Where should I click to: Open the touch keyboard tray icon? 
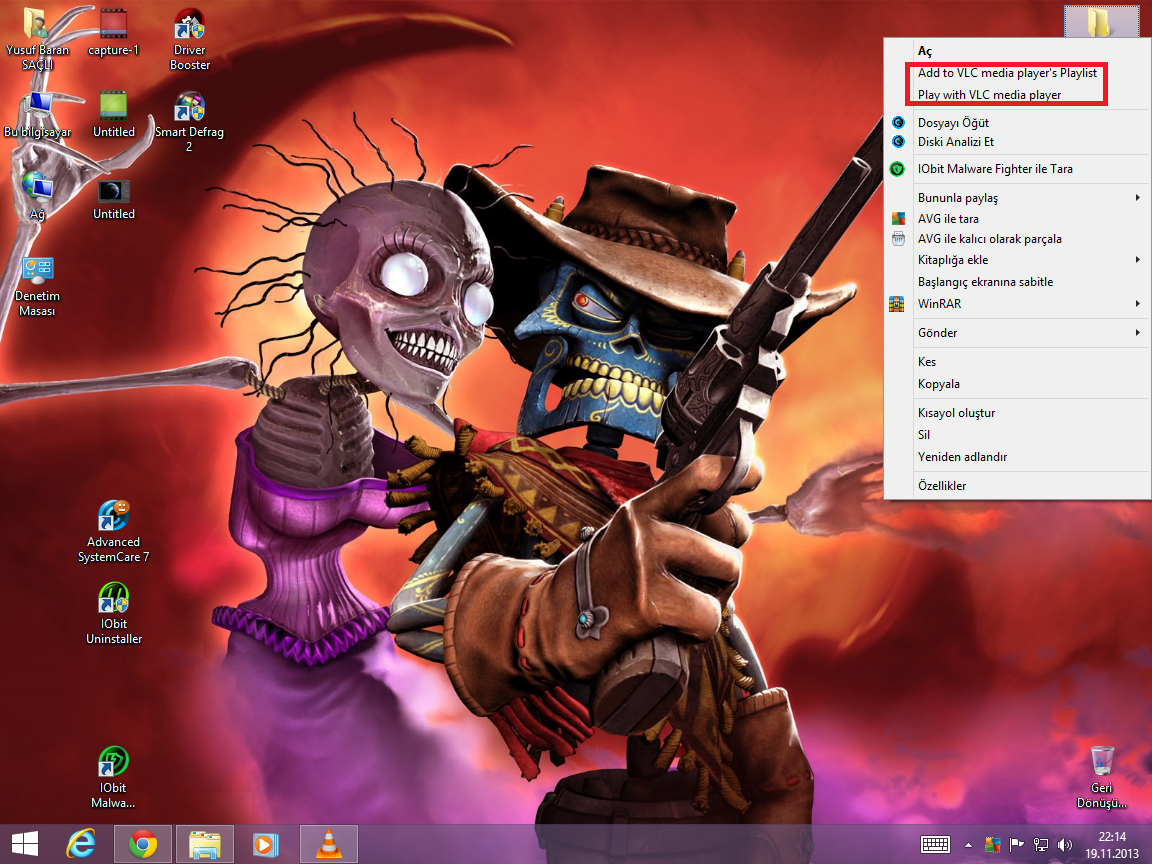pos(935,845)
